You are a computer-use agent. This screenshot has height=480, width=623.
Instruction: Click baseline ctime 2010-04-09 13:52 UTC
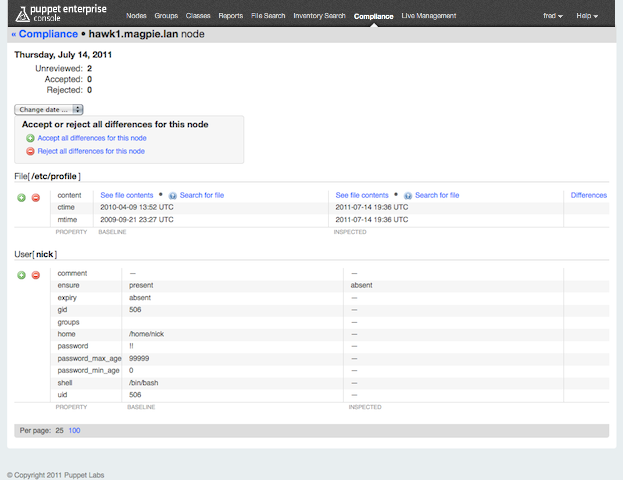tap(137, 207)
